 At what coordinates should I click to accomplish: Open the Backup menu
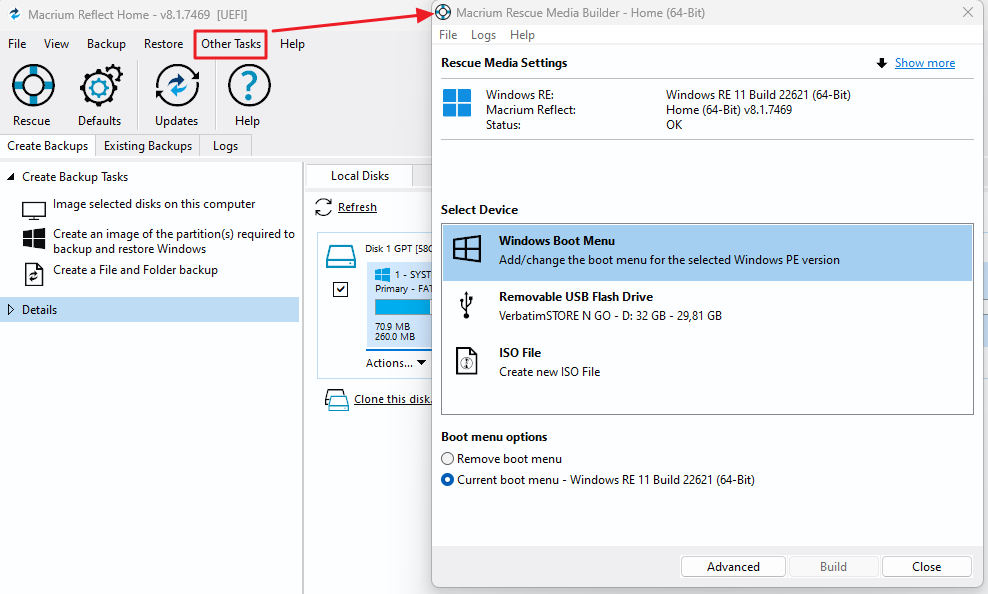[106, 44]
